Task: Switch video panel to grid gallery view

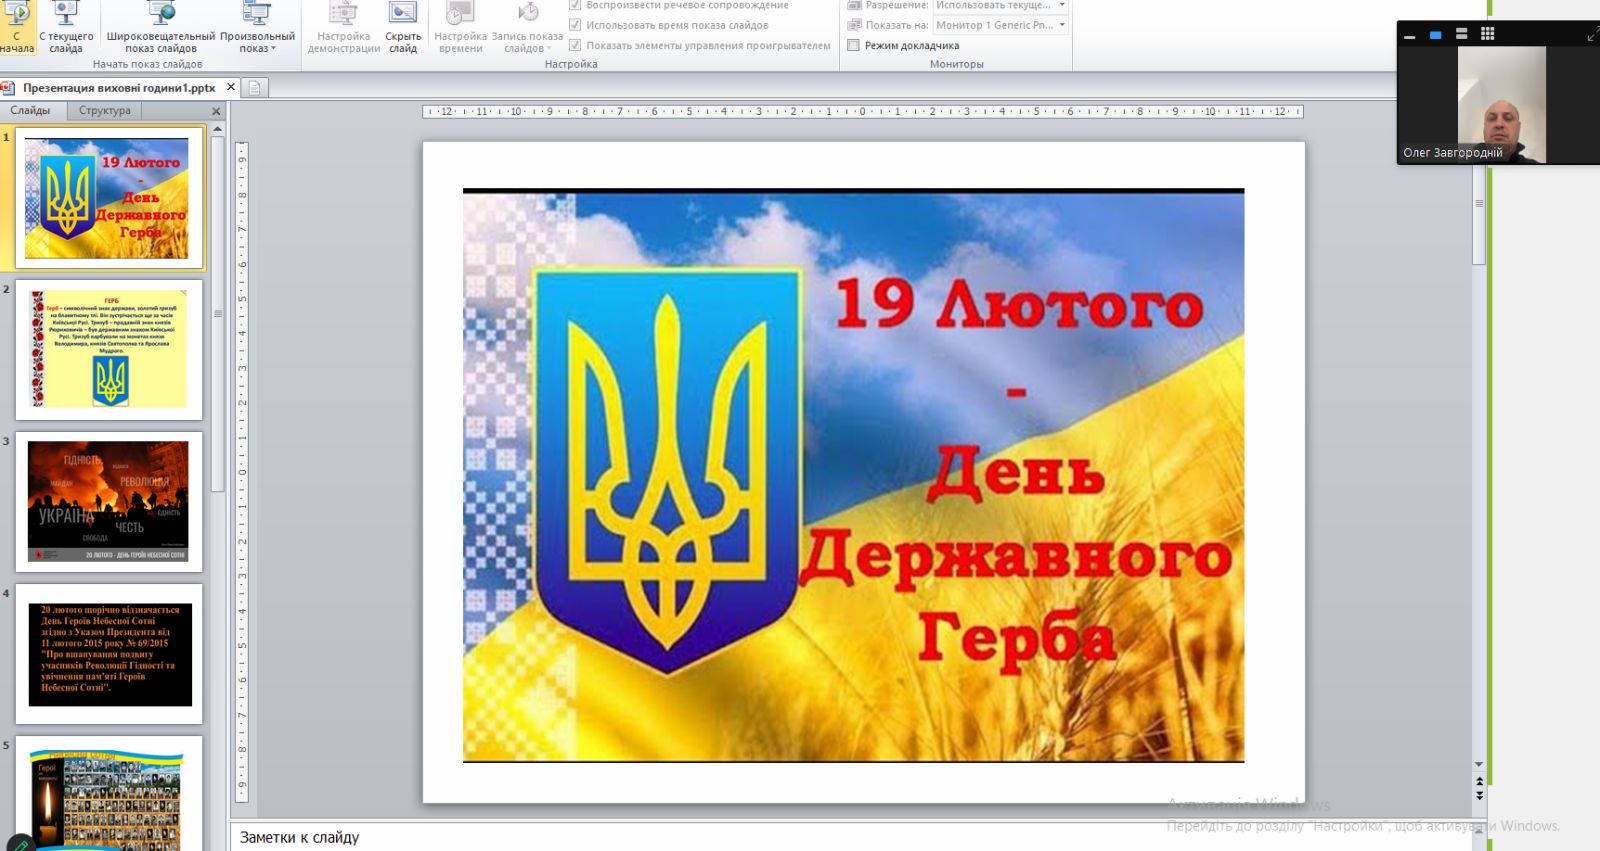Action: click(1488, 34)
